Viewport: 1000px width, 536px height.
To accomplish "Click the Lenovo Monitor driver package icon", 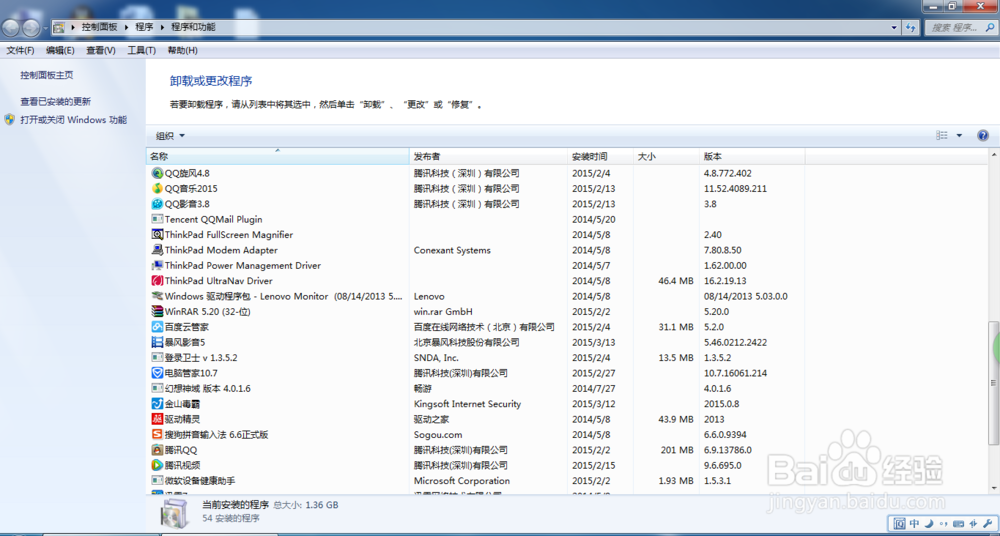I will pyautogui.click(x=158, y=296).
